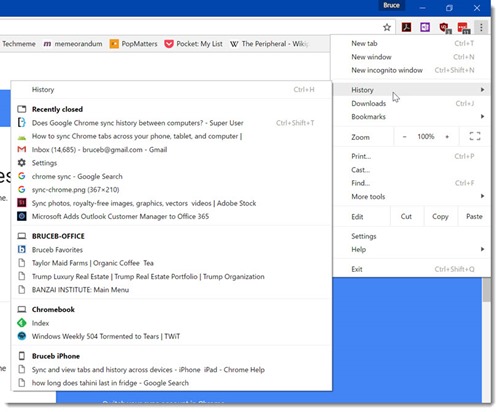
Task: Click the Paste button in Edit row
Action: (474, 216)
